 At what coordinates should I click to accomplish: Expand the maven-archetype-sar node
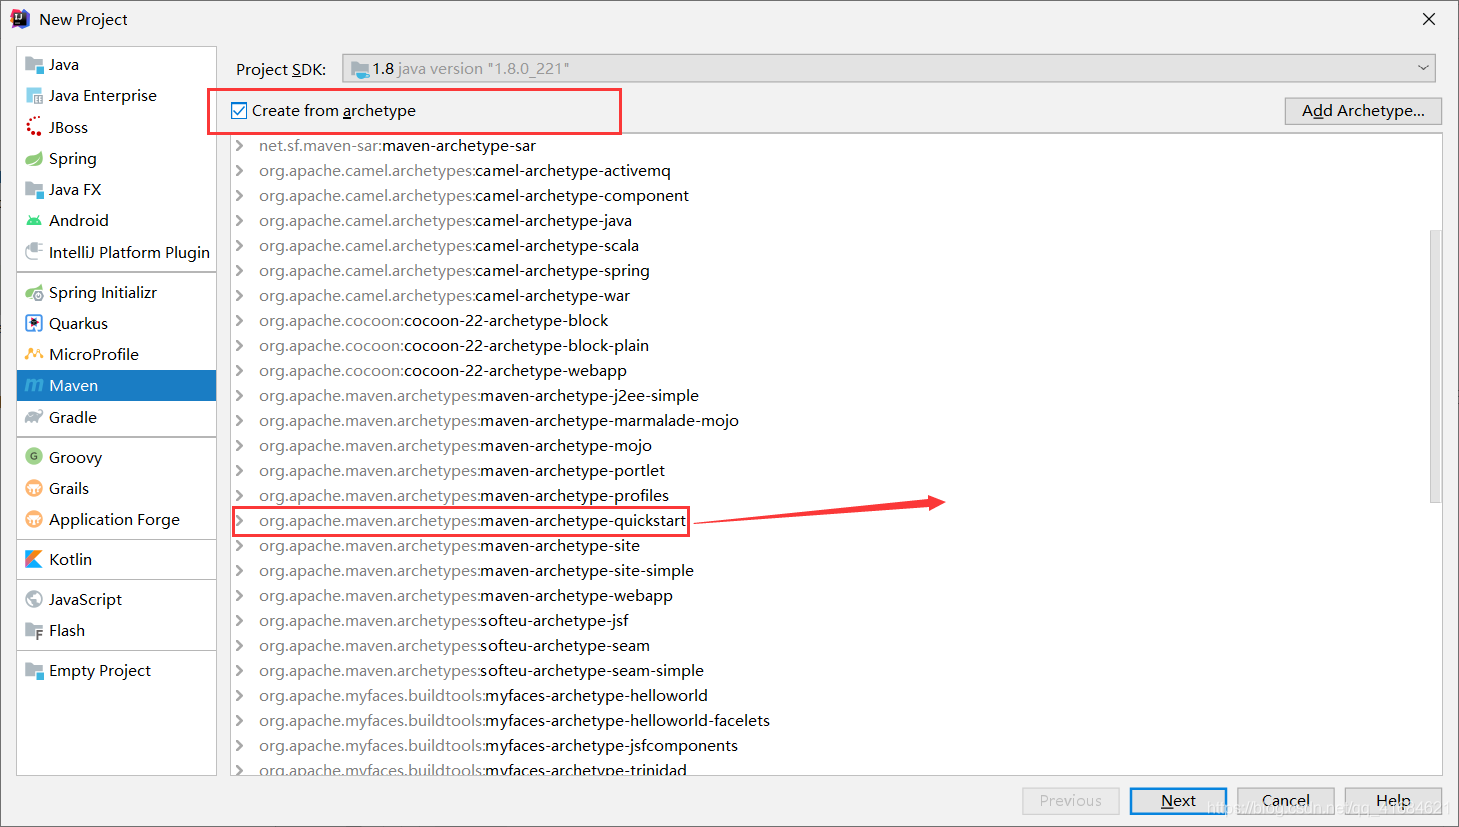tap(240, 146)
